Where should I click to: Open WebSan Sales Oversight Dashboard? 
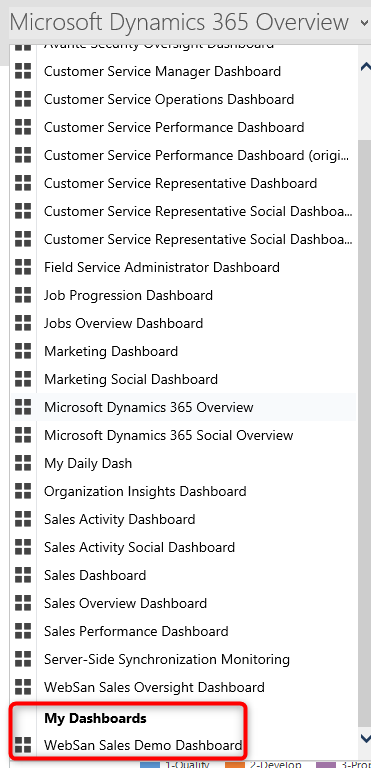pos(154,687)
